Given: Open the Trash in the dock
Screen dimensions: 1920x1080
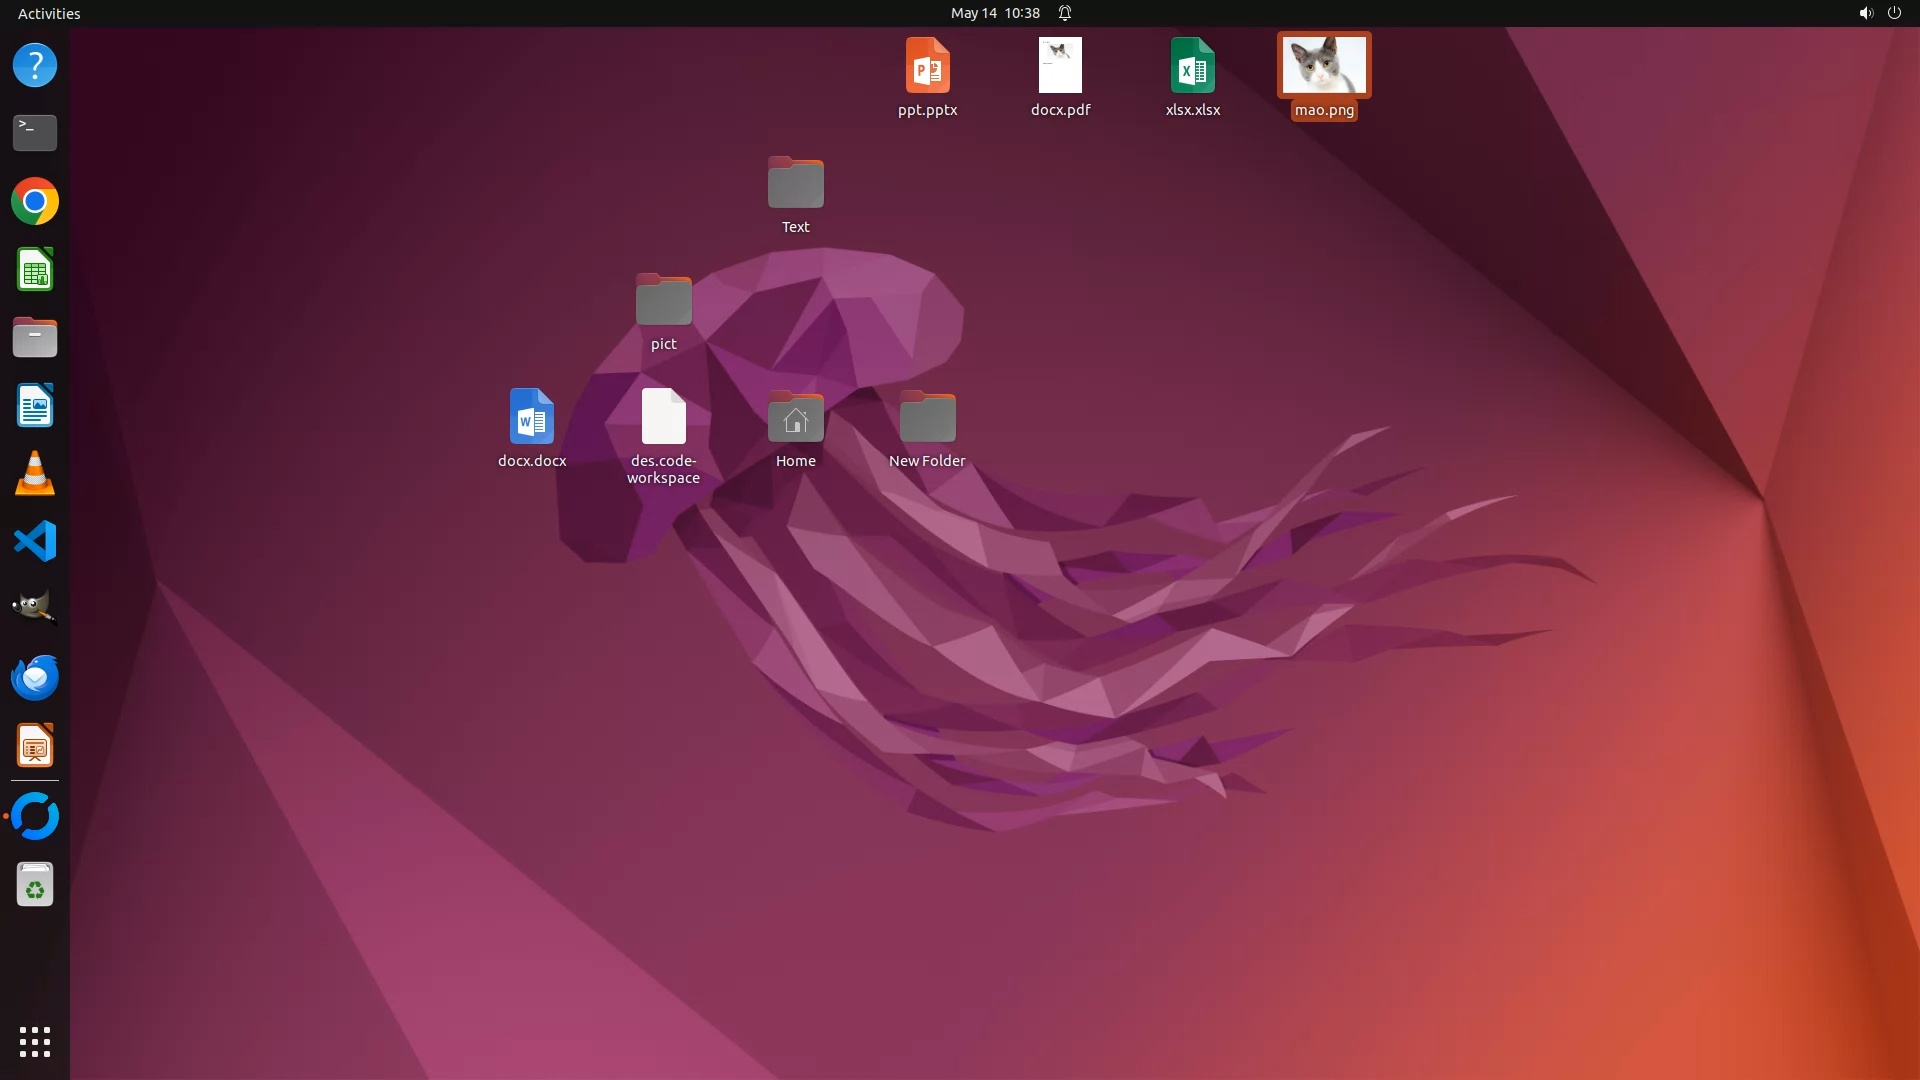Looking at the screenshot, I should tap(35, 885).
